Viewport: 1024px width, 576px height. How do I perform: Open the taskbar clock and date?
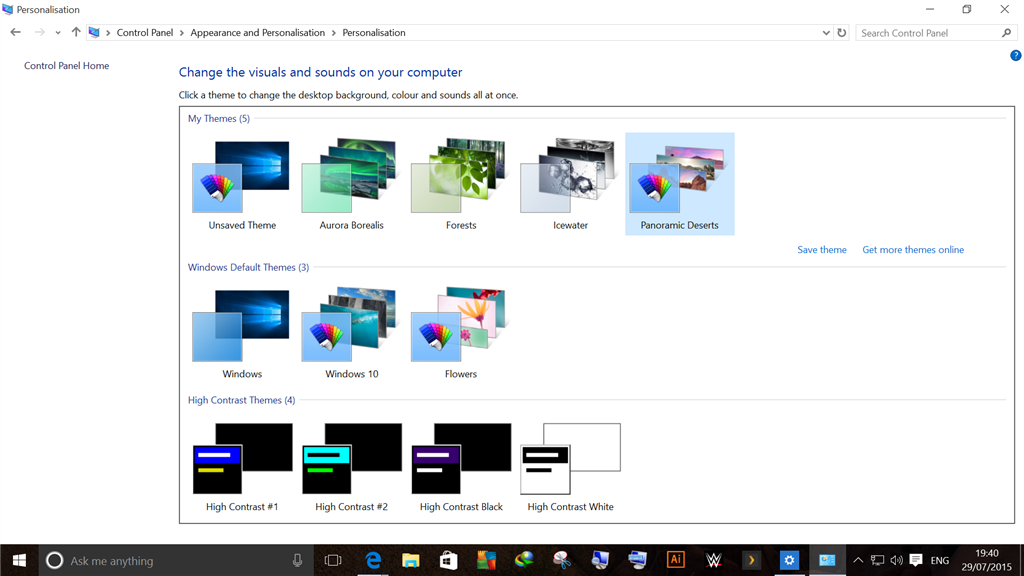click(x=987, y=560)
